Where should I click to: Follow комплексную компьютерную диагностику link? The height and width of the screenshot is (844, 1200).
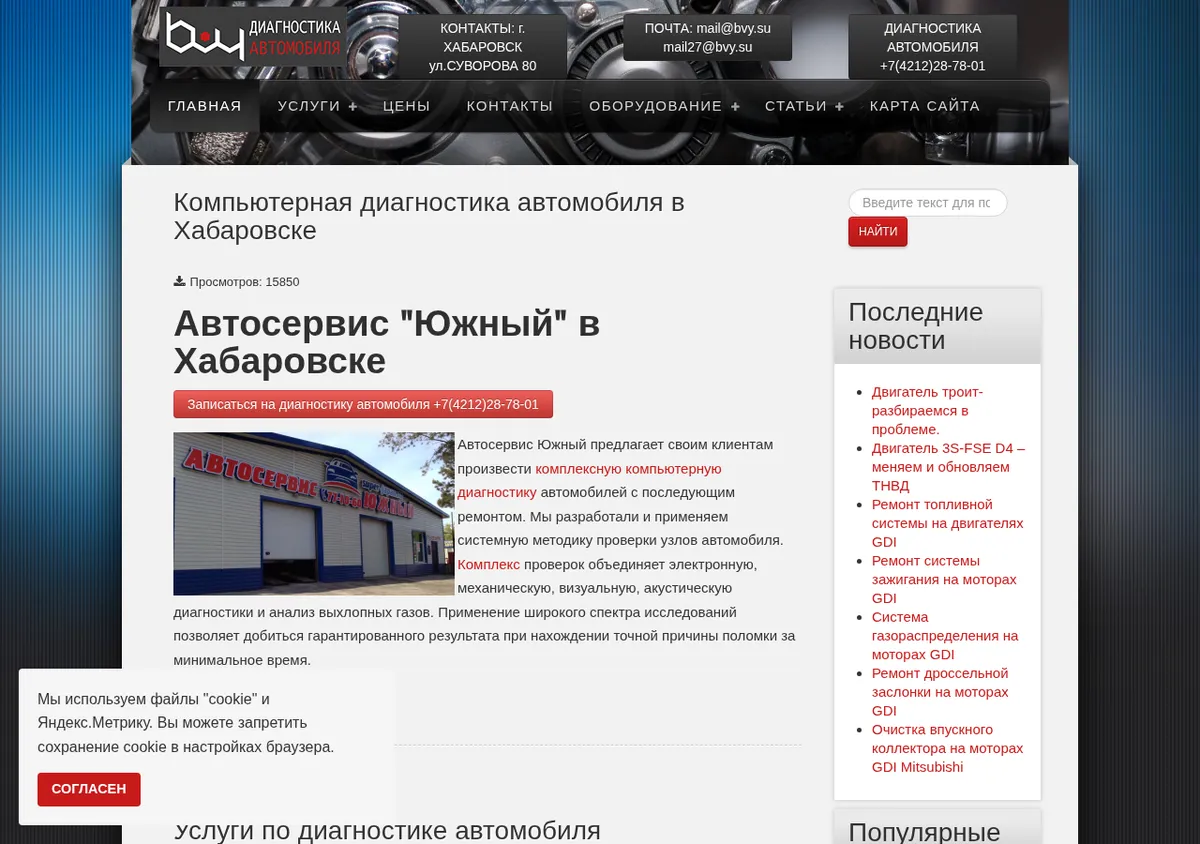coord(590,480)
